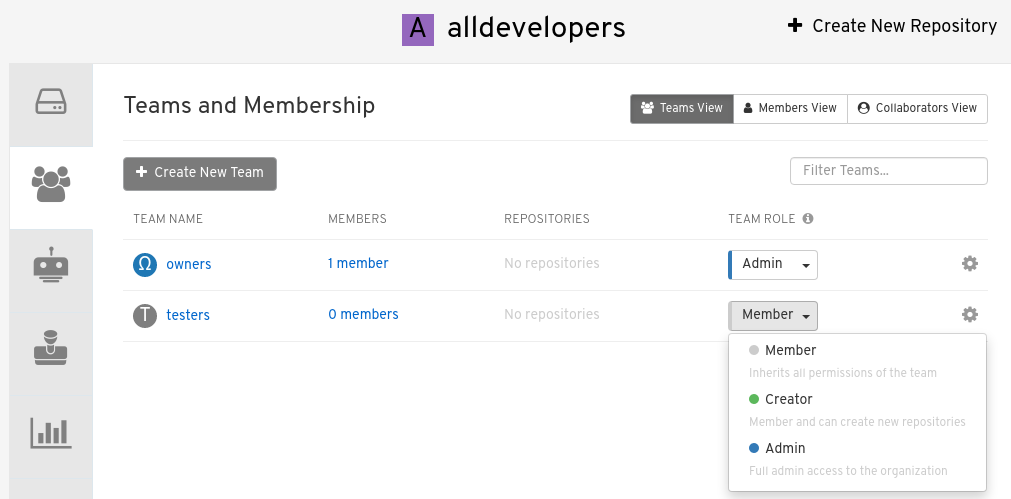The image size is (1011, 499).
Task: Switch to Members View
Action: tap(790, 108)
